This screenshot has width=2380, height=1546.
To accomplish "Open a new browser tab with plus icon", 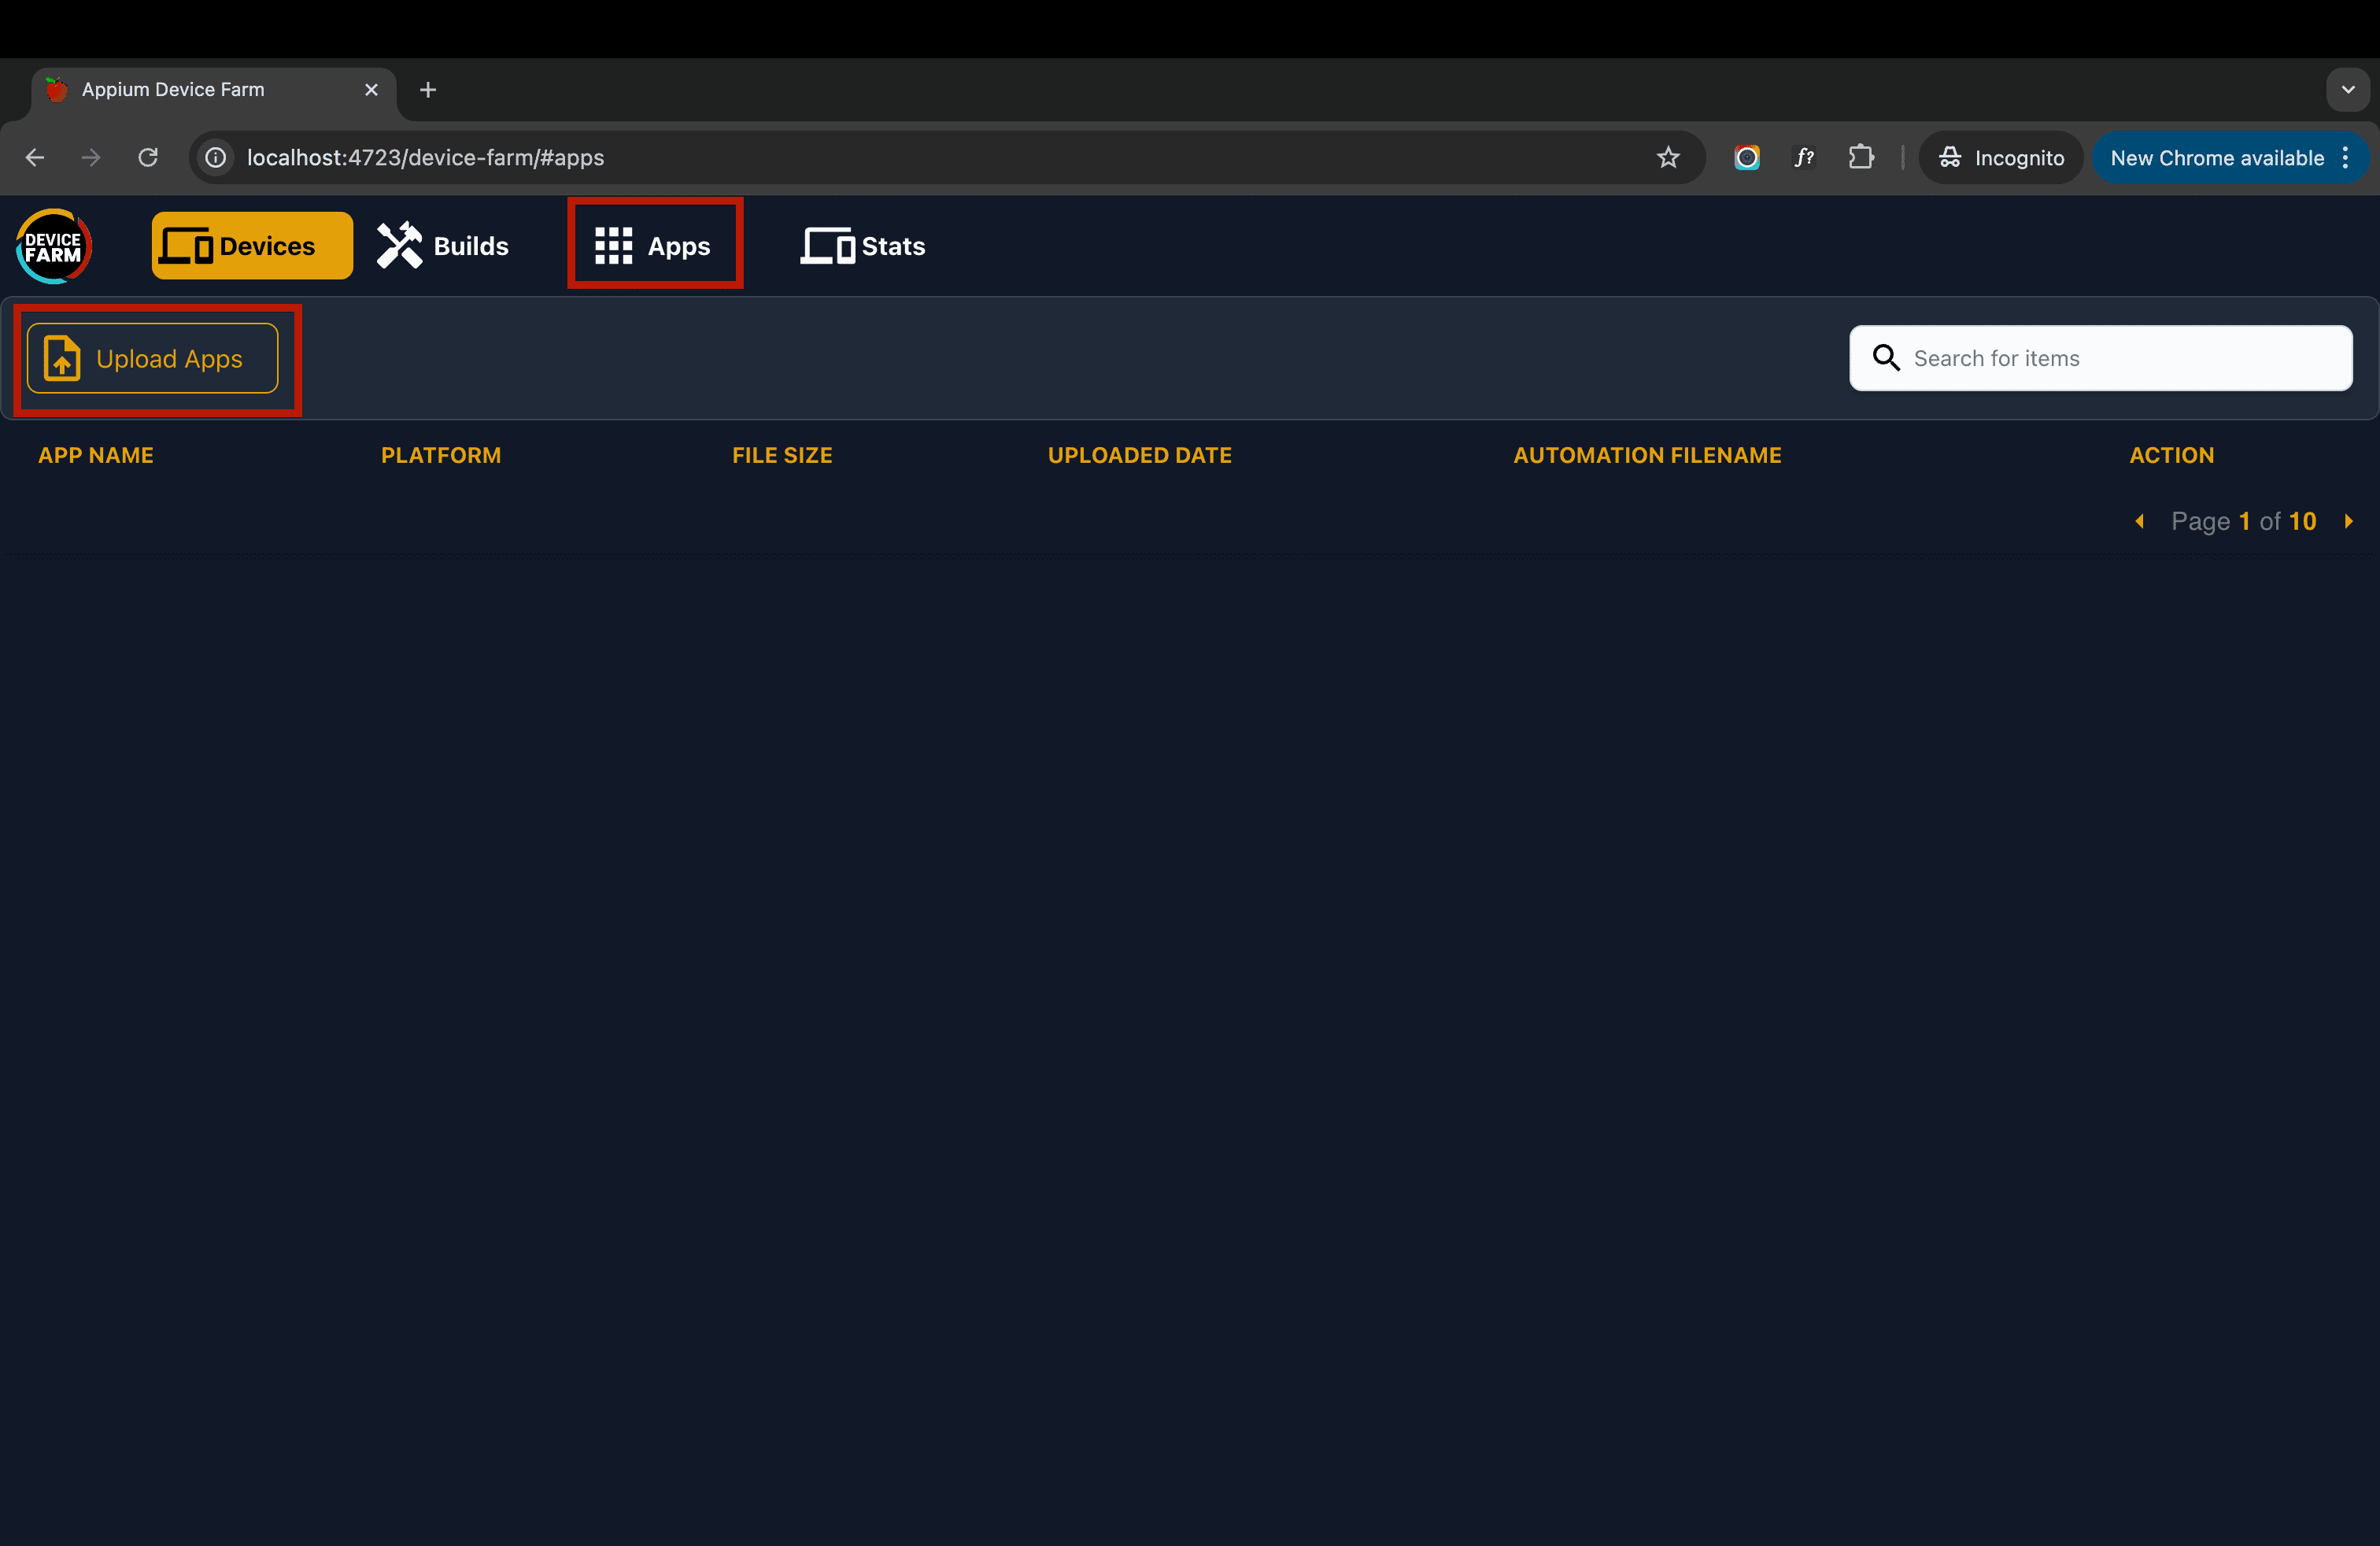I will coord(428,89).
